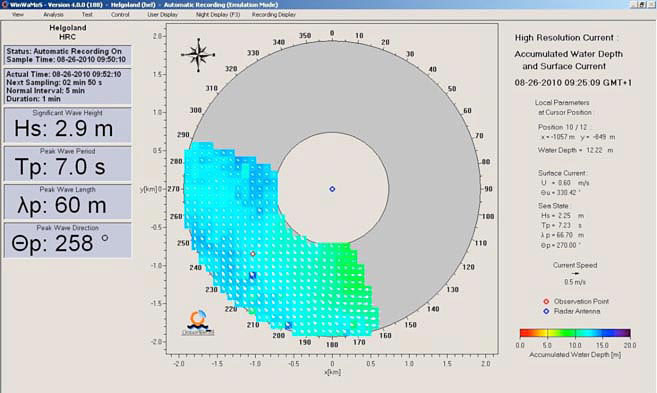Open the Analysis menu

pos(54,14)
